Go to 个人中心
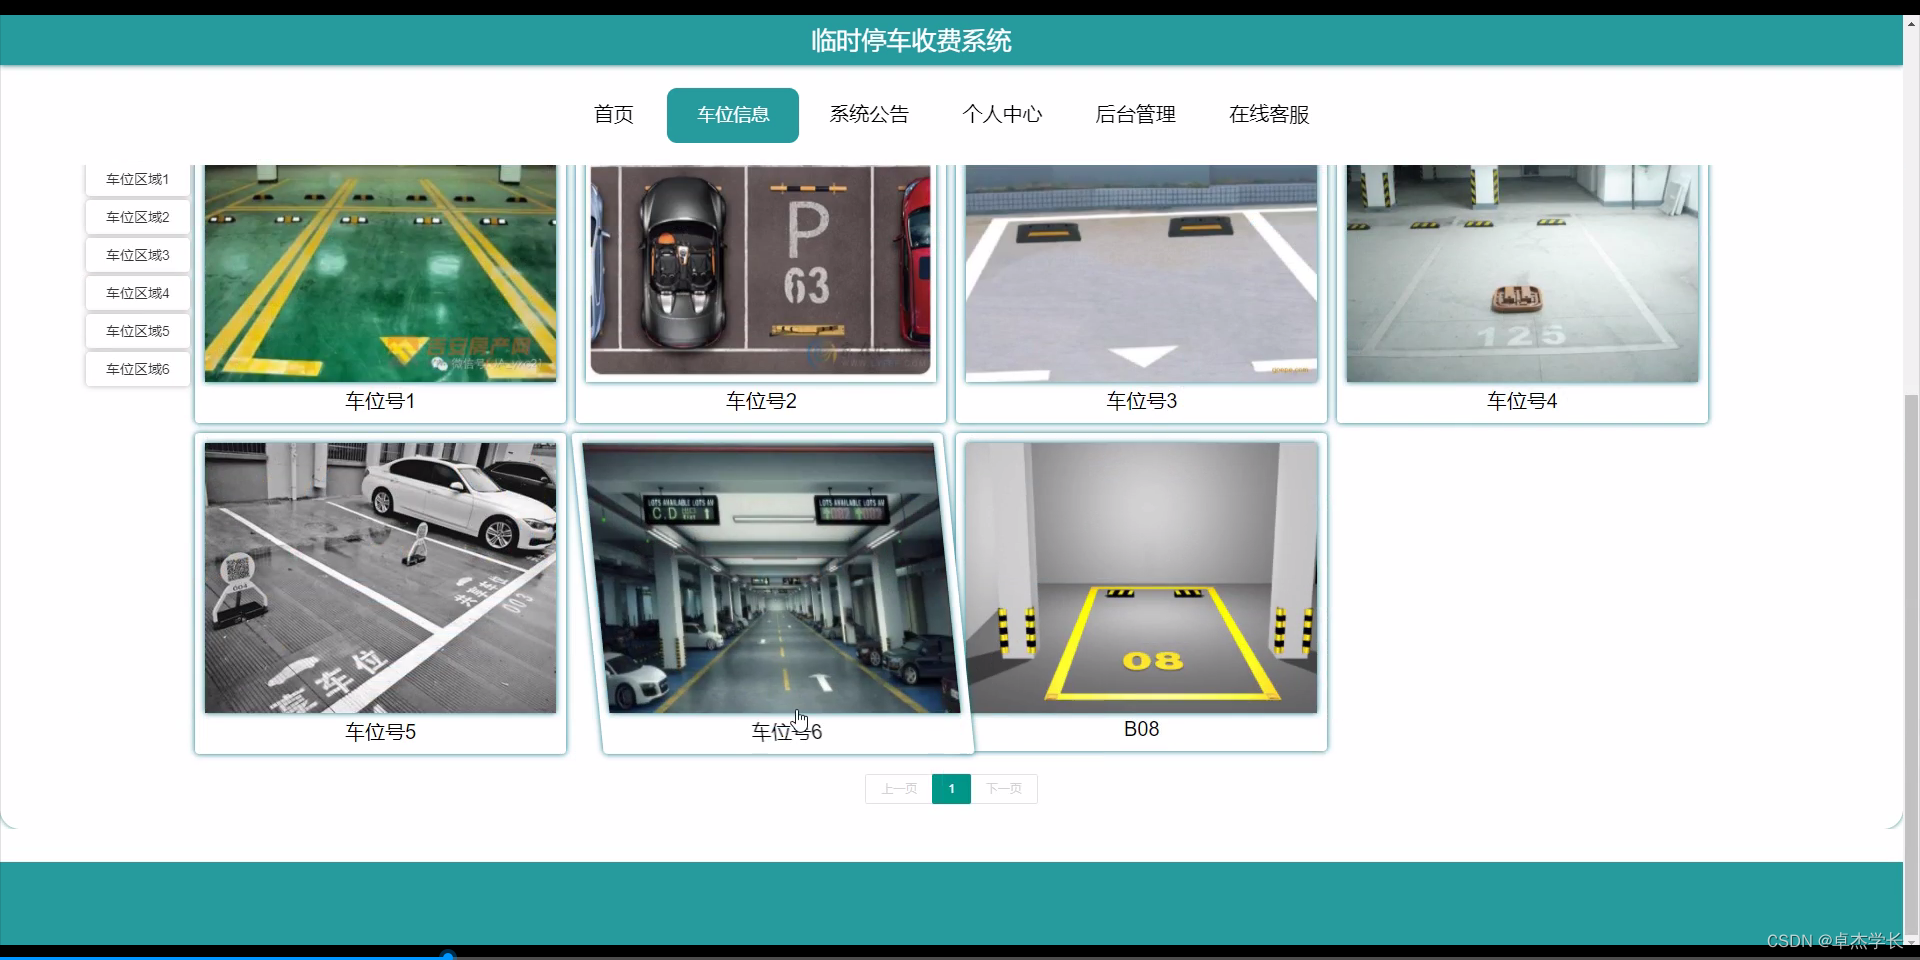This screenshot has height=960, width=1920. [1002, 115]
